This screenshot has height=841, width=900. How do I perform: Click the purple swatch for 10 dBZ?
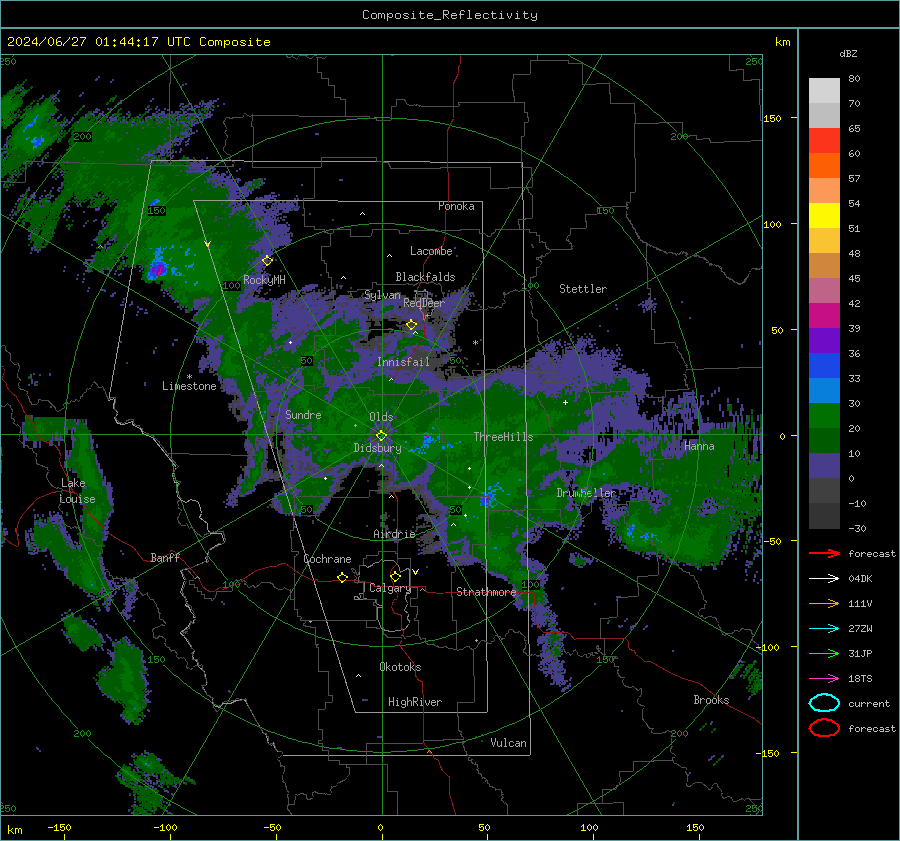[824, 465]
